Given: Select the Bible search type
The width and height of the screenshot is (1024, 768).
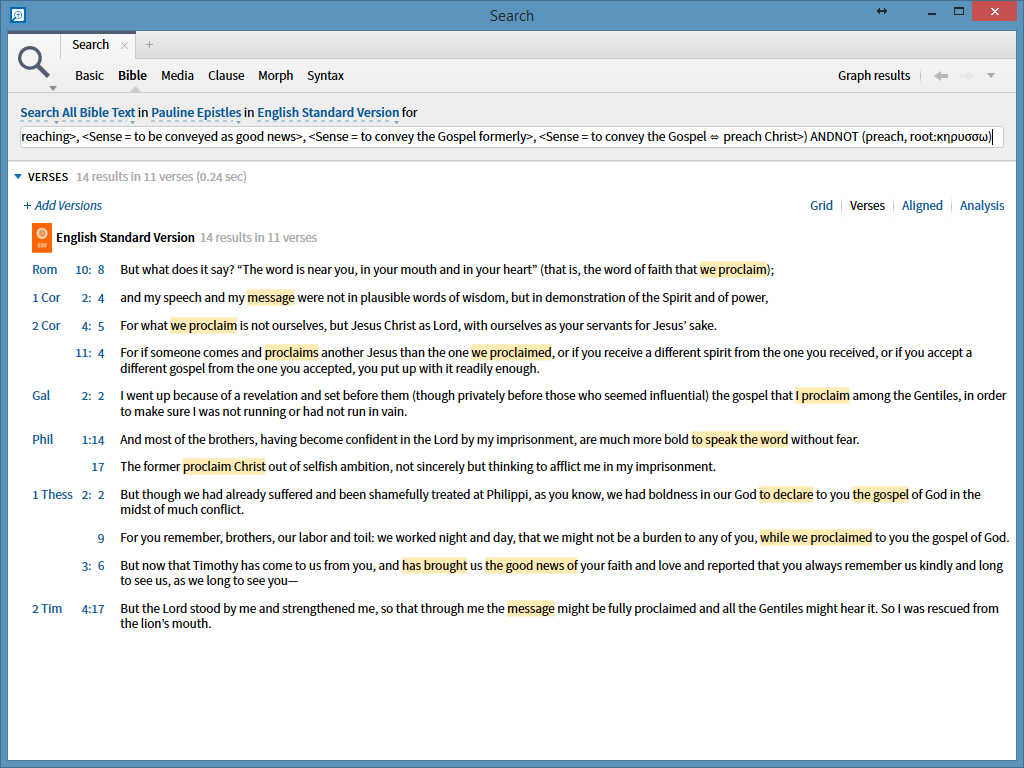Looking at the screenshot, I should (132, 76).
